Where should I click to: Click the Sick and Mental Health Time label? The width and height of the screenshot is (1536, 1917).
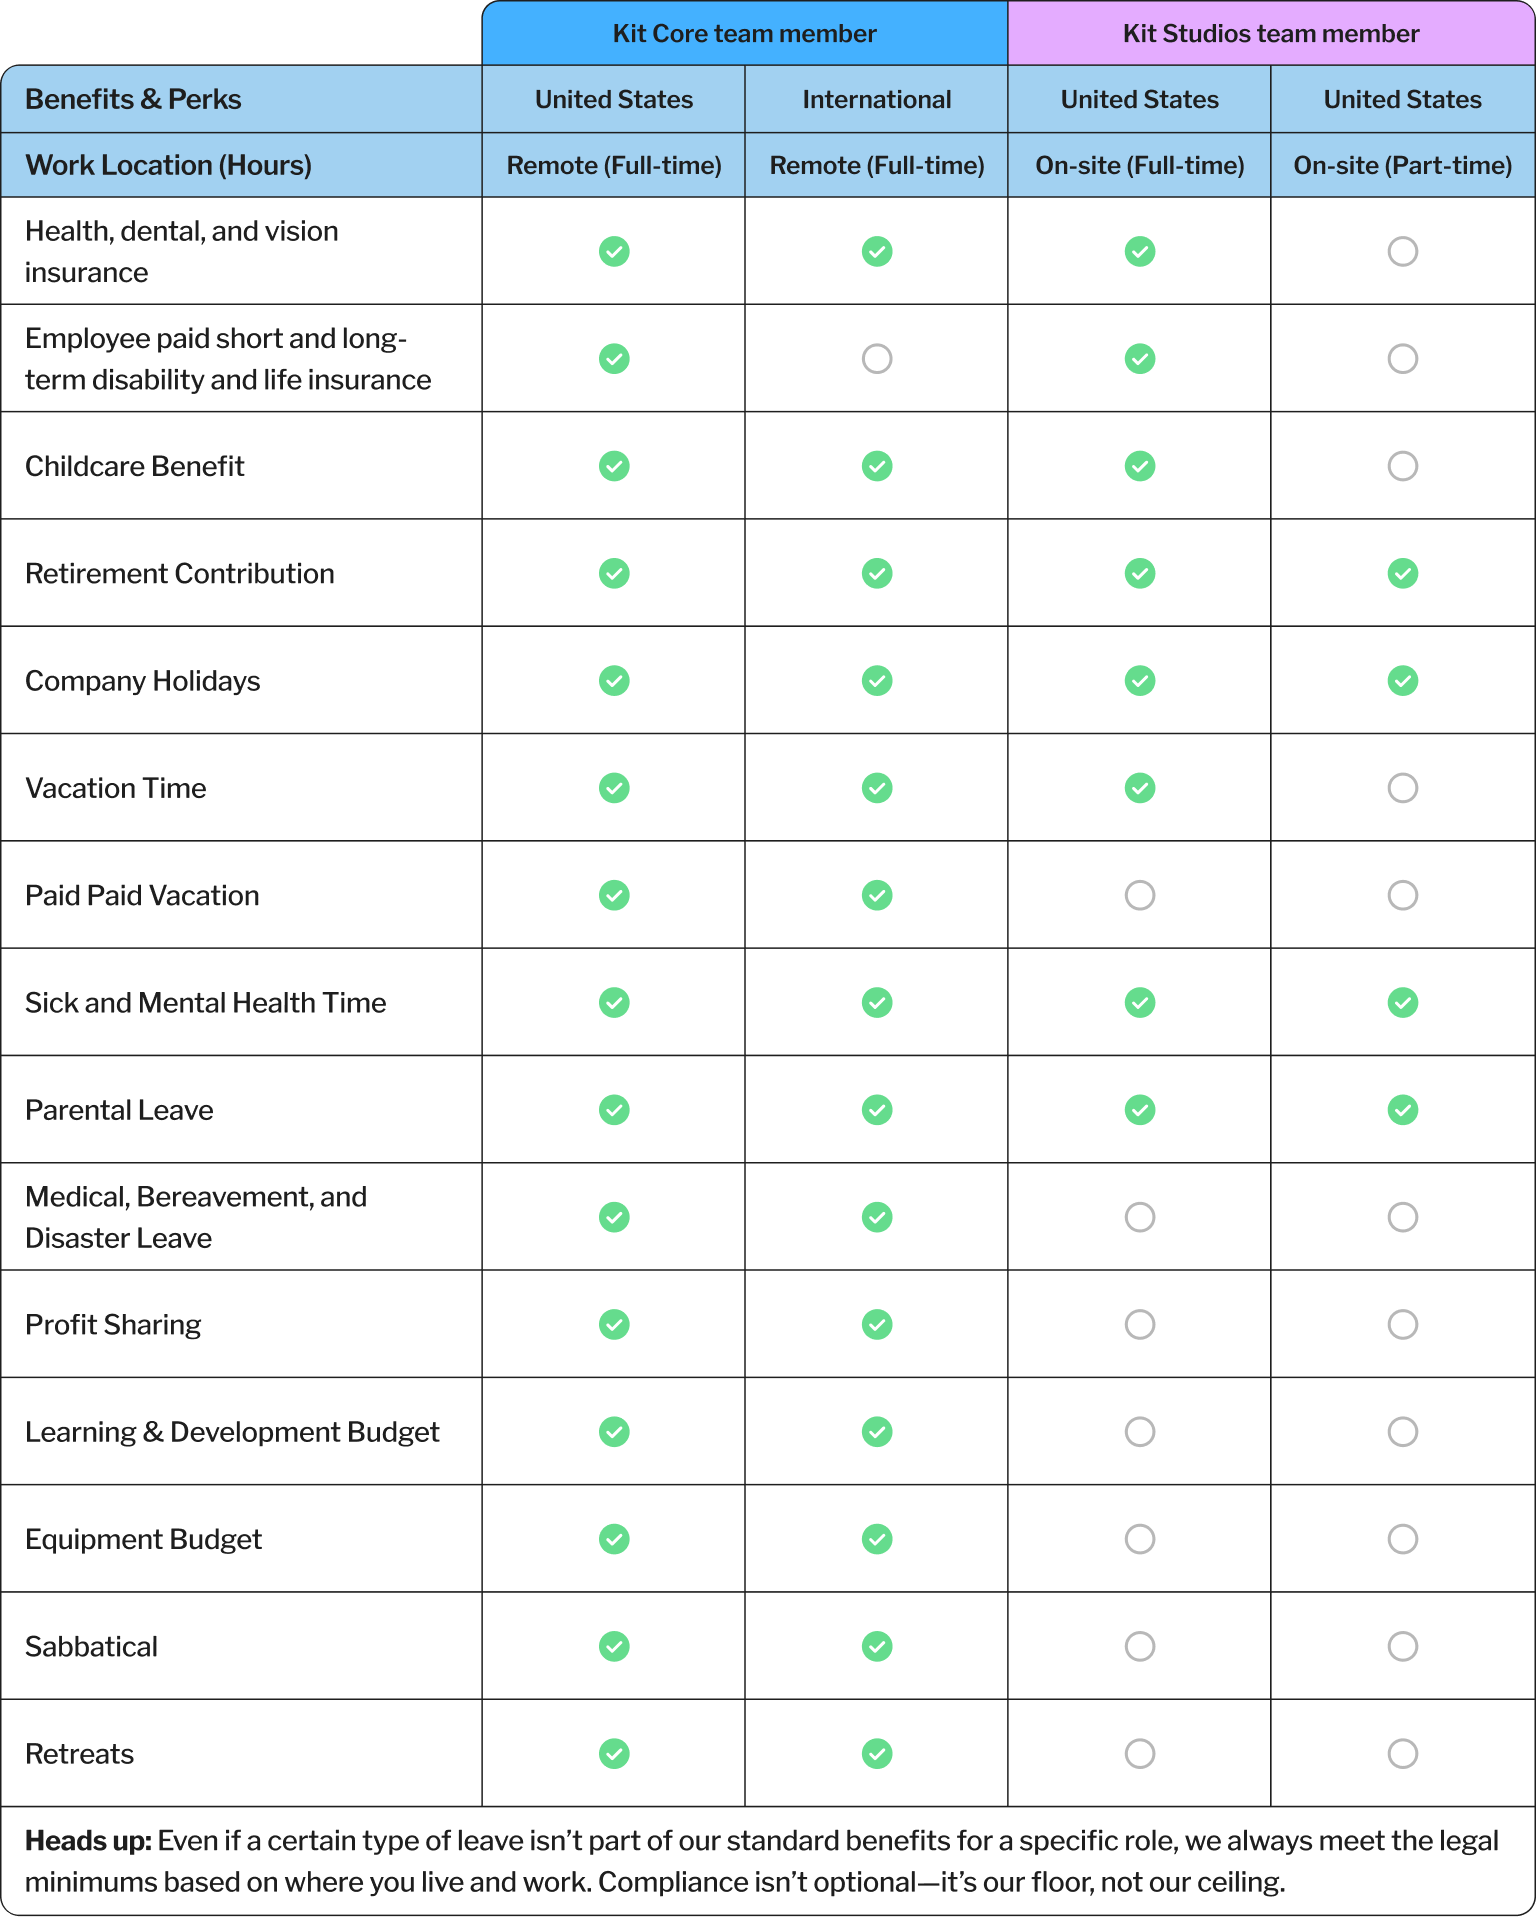click(205, 1003)
